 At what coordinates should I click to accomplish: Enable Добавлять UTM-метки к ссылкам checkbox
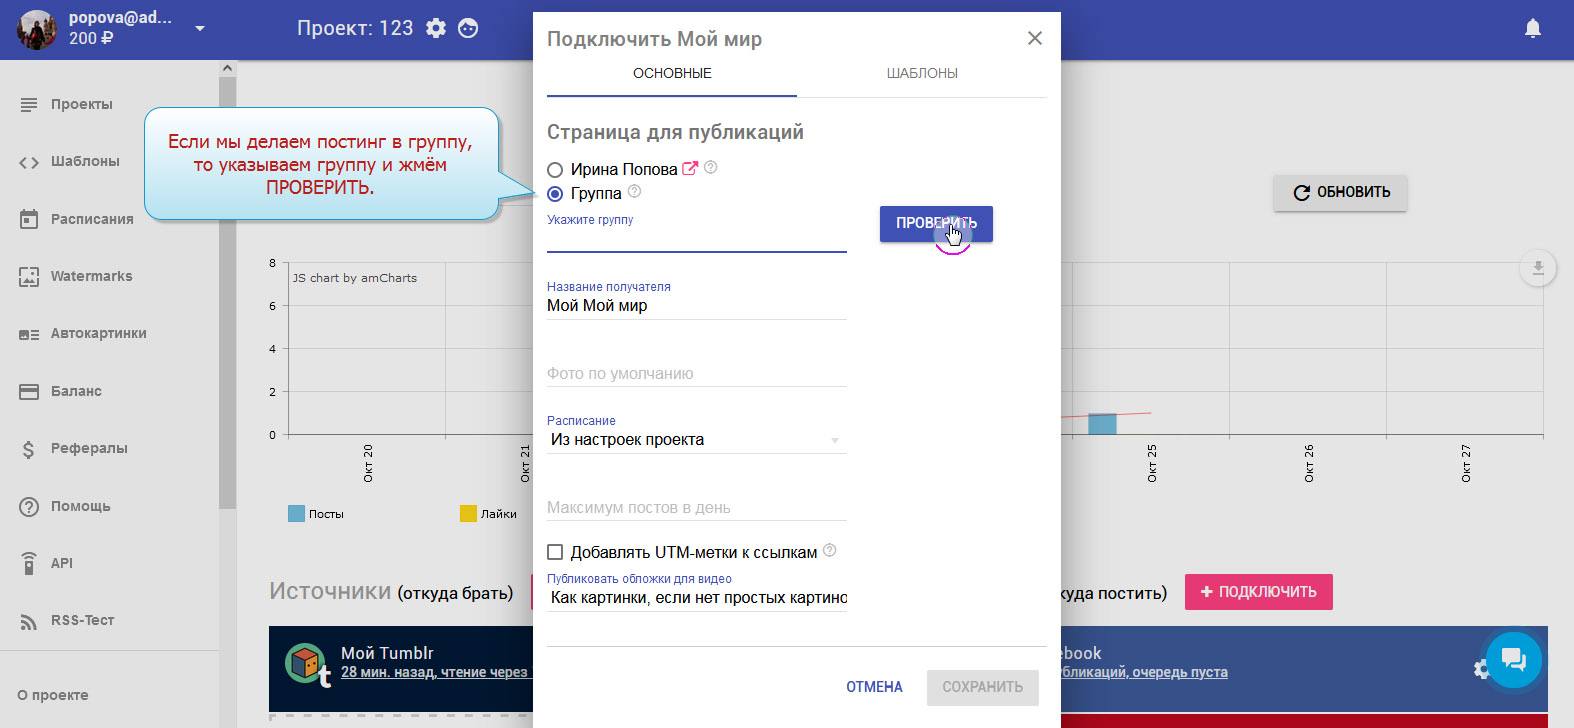555,552
